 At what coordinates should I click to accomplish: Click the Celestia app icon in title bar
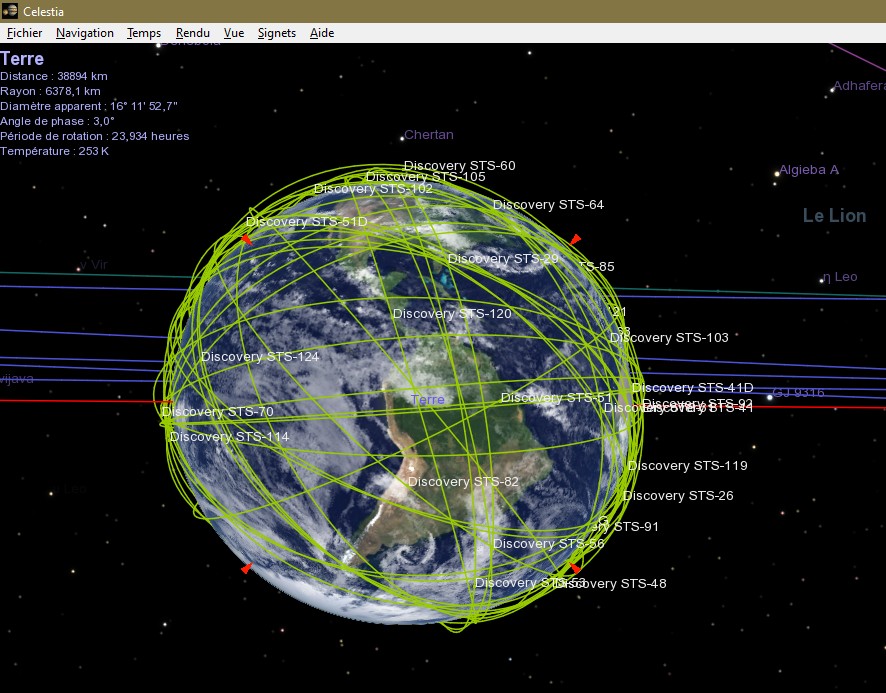pos(10,11)
